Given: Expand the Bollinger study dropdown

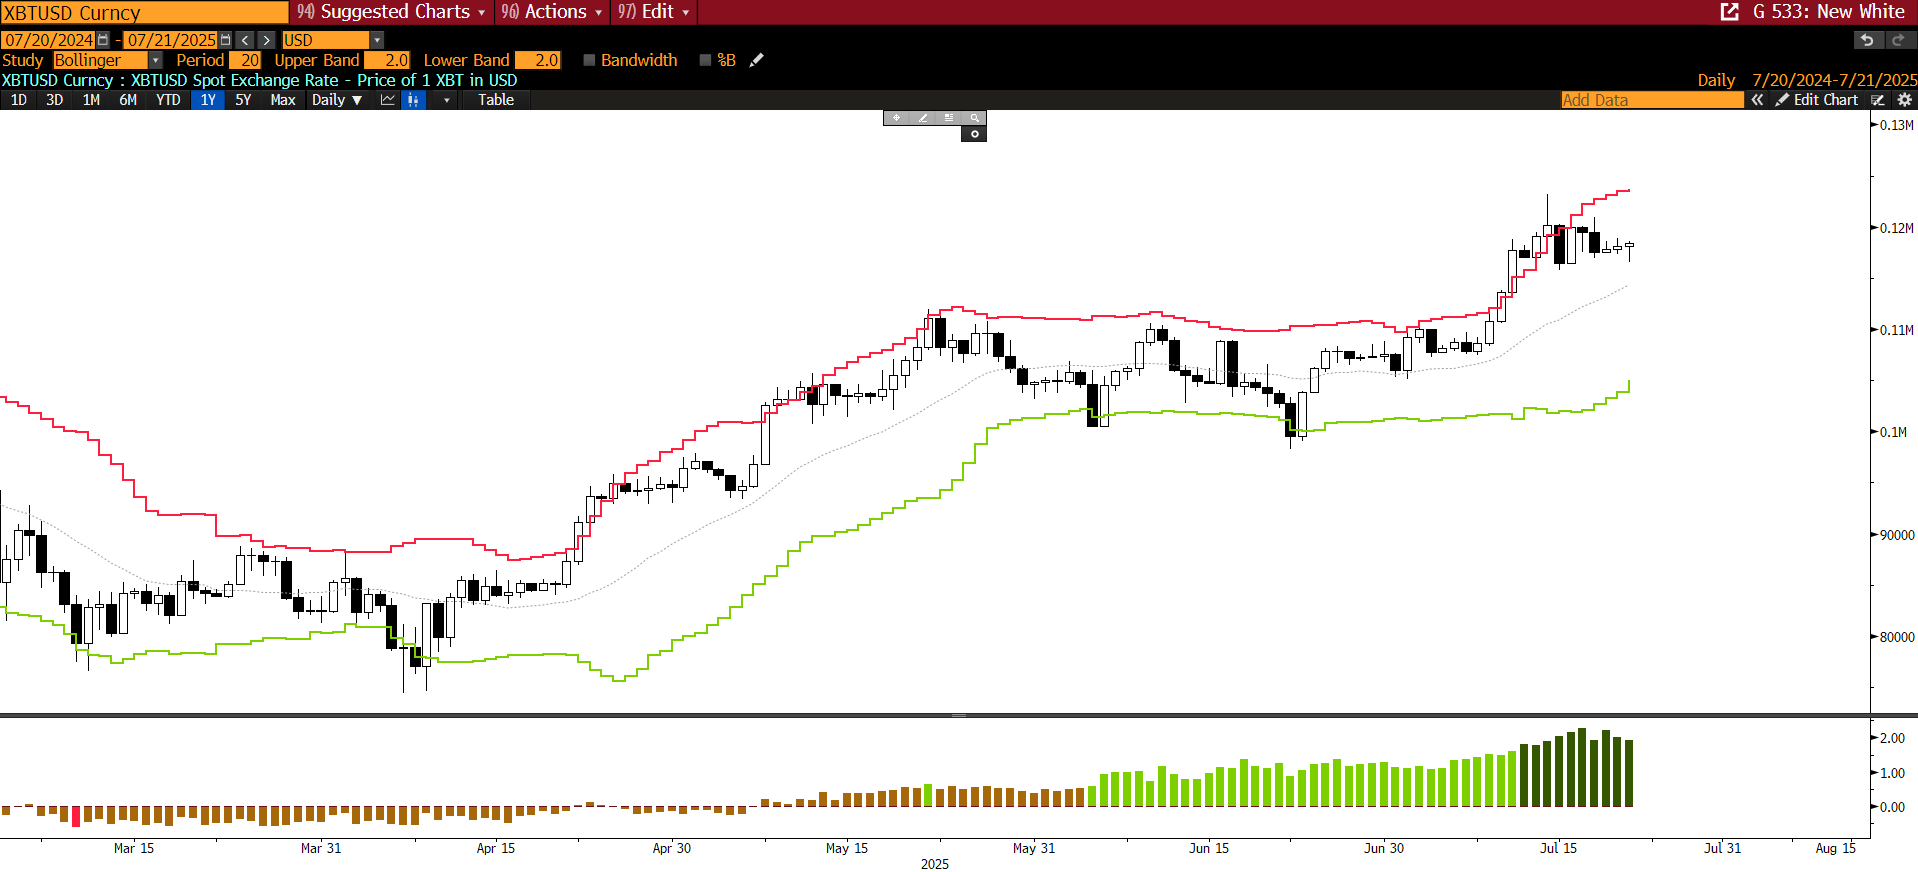Looking at the screenshot, I should click(x=155, y=60).
